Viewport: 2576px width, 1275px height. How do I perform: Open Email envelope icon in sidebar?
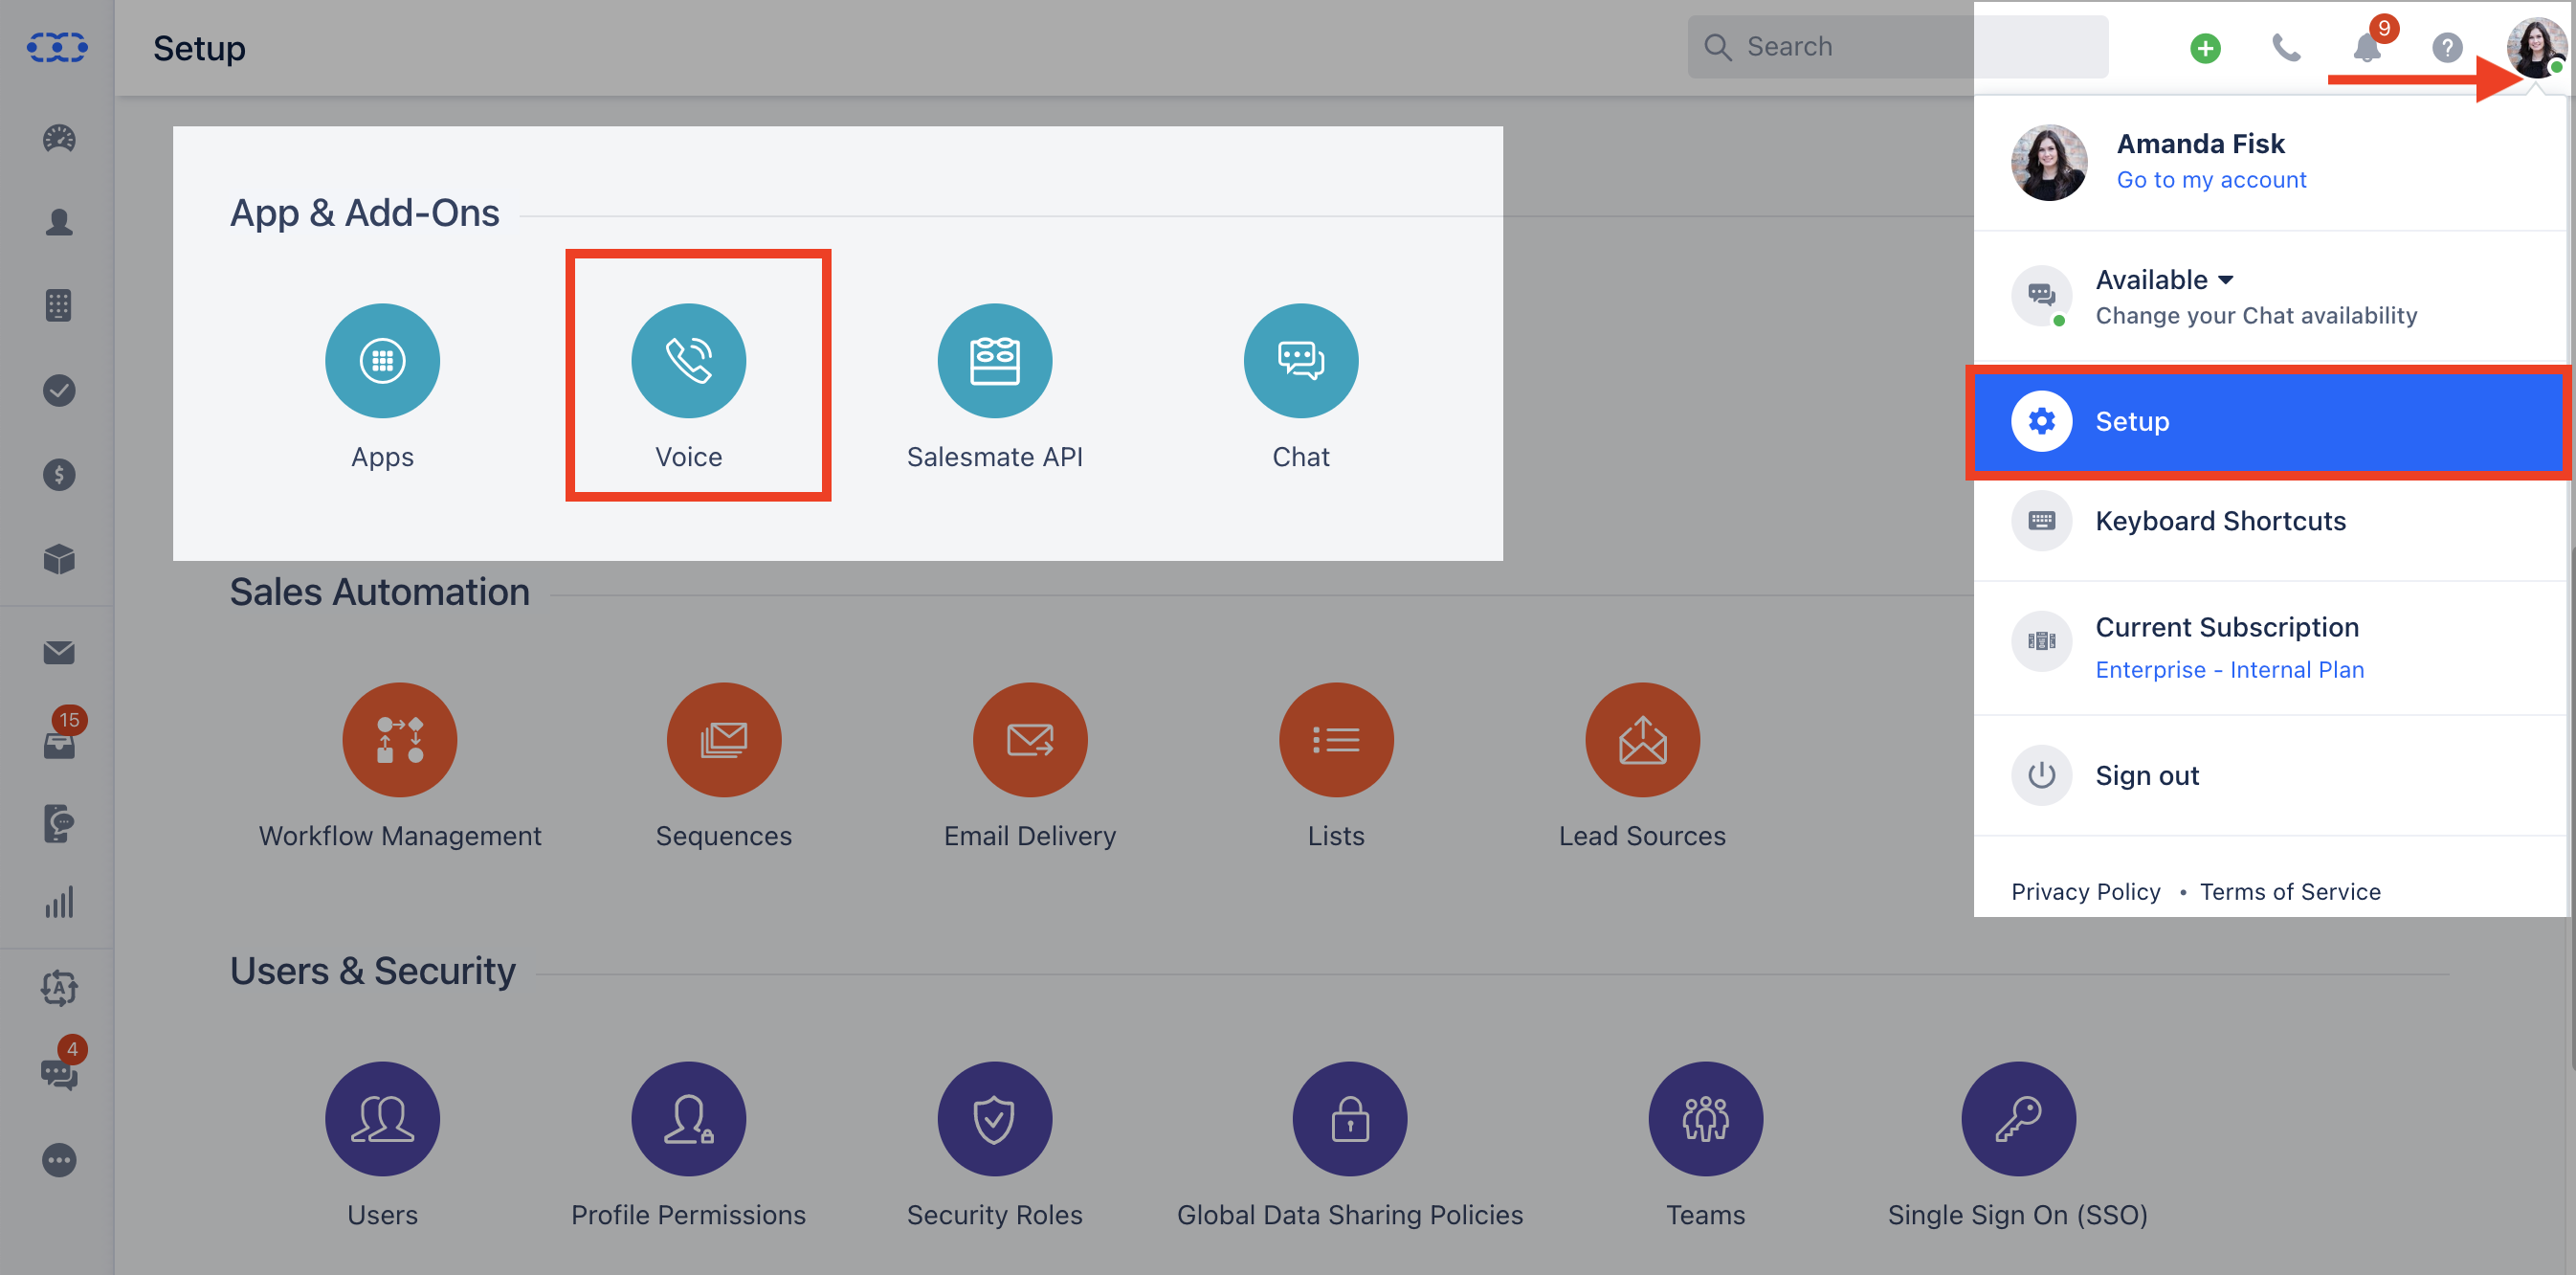59,653
